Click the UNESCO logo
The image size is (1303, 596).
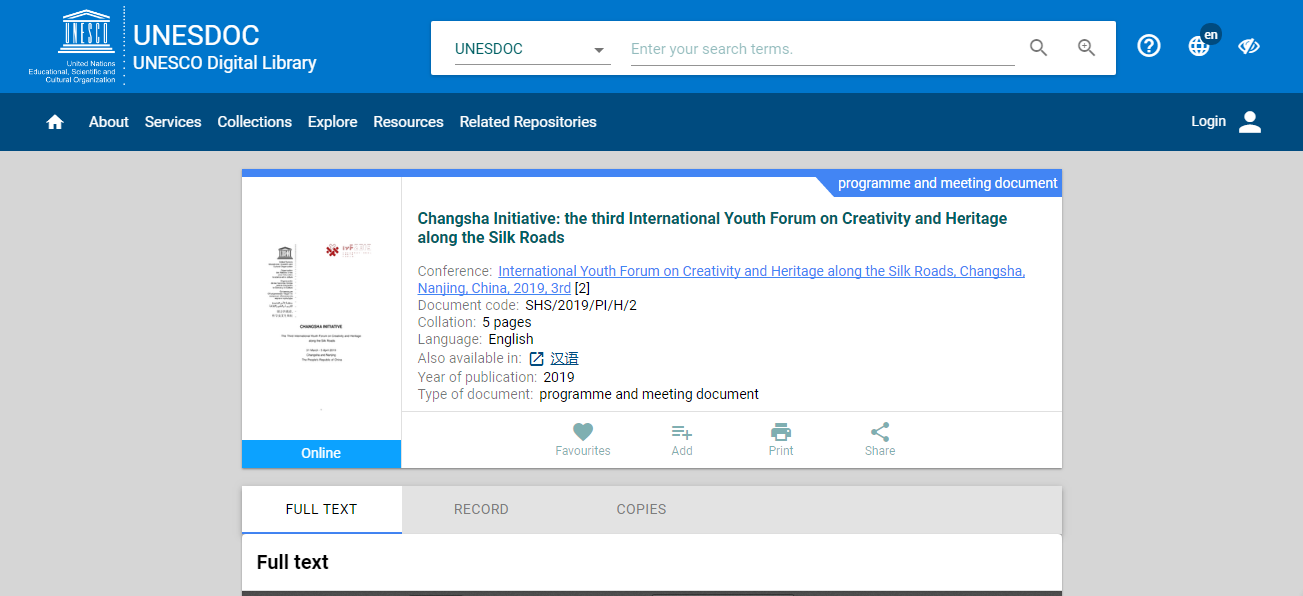pos(85,46)
